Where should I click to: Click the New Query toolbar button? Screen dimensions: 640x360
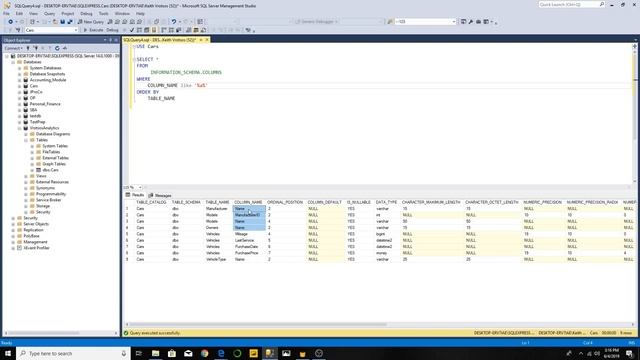91,22
